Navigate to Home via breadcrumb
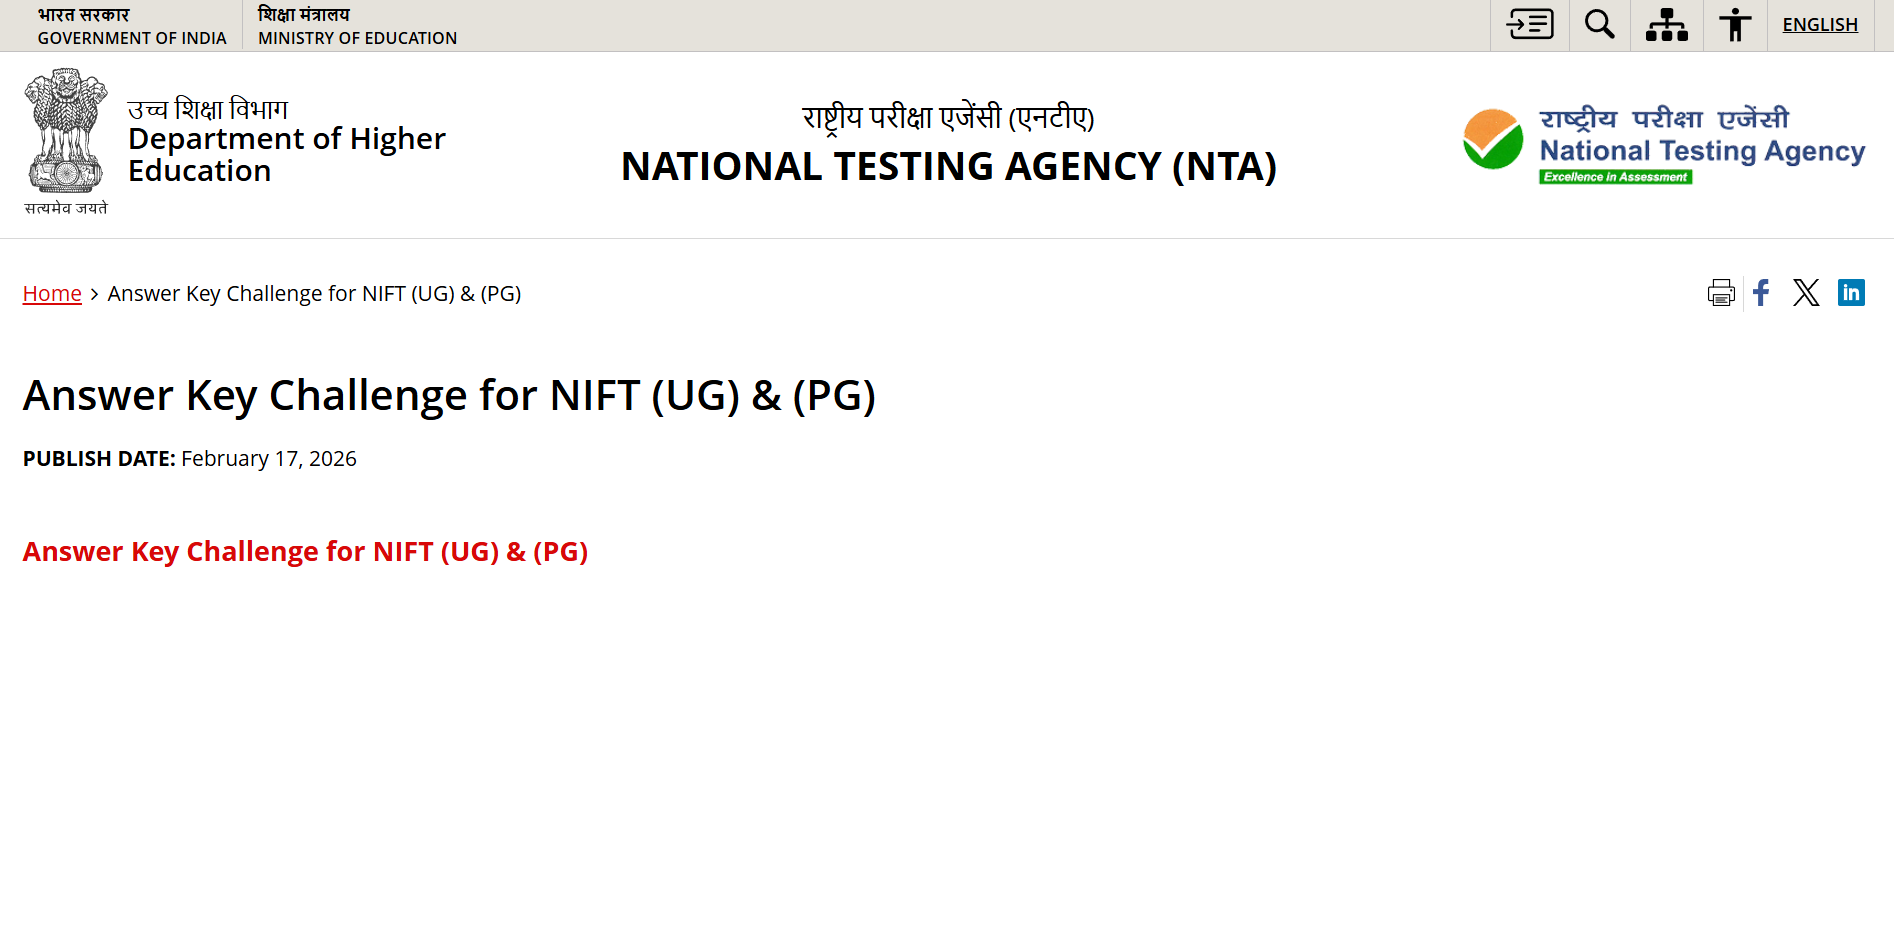Screen dimensions: 1894x934 coord(51,293)
